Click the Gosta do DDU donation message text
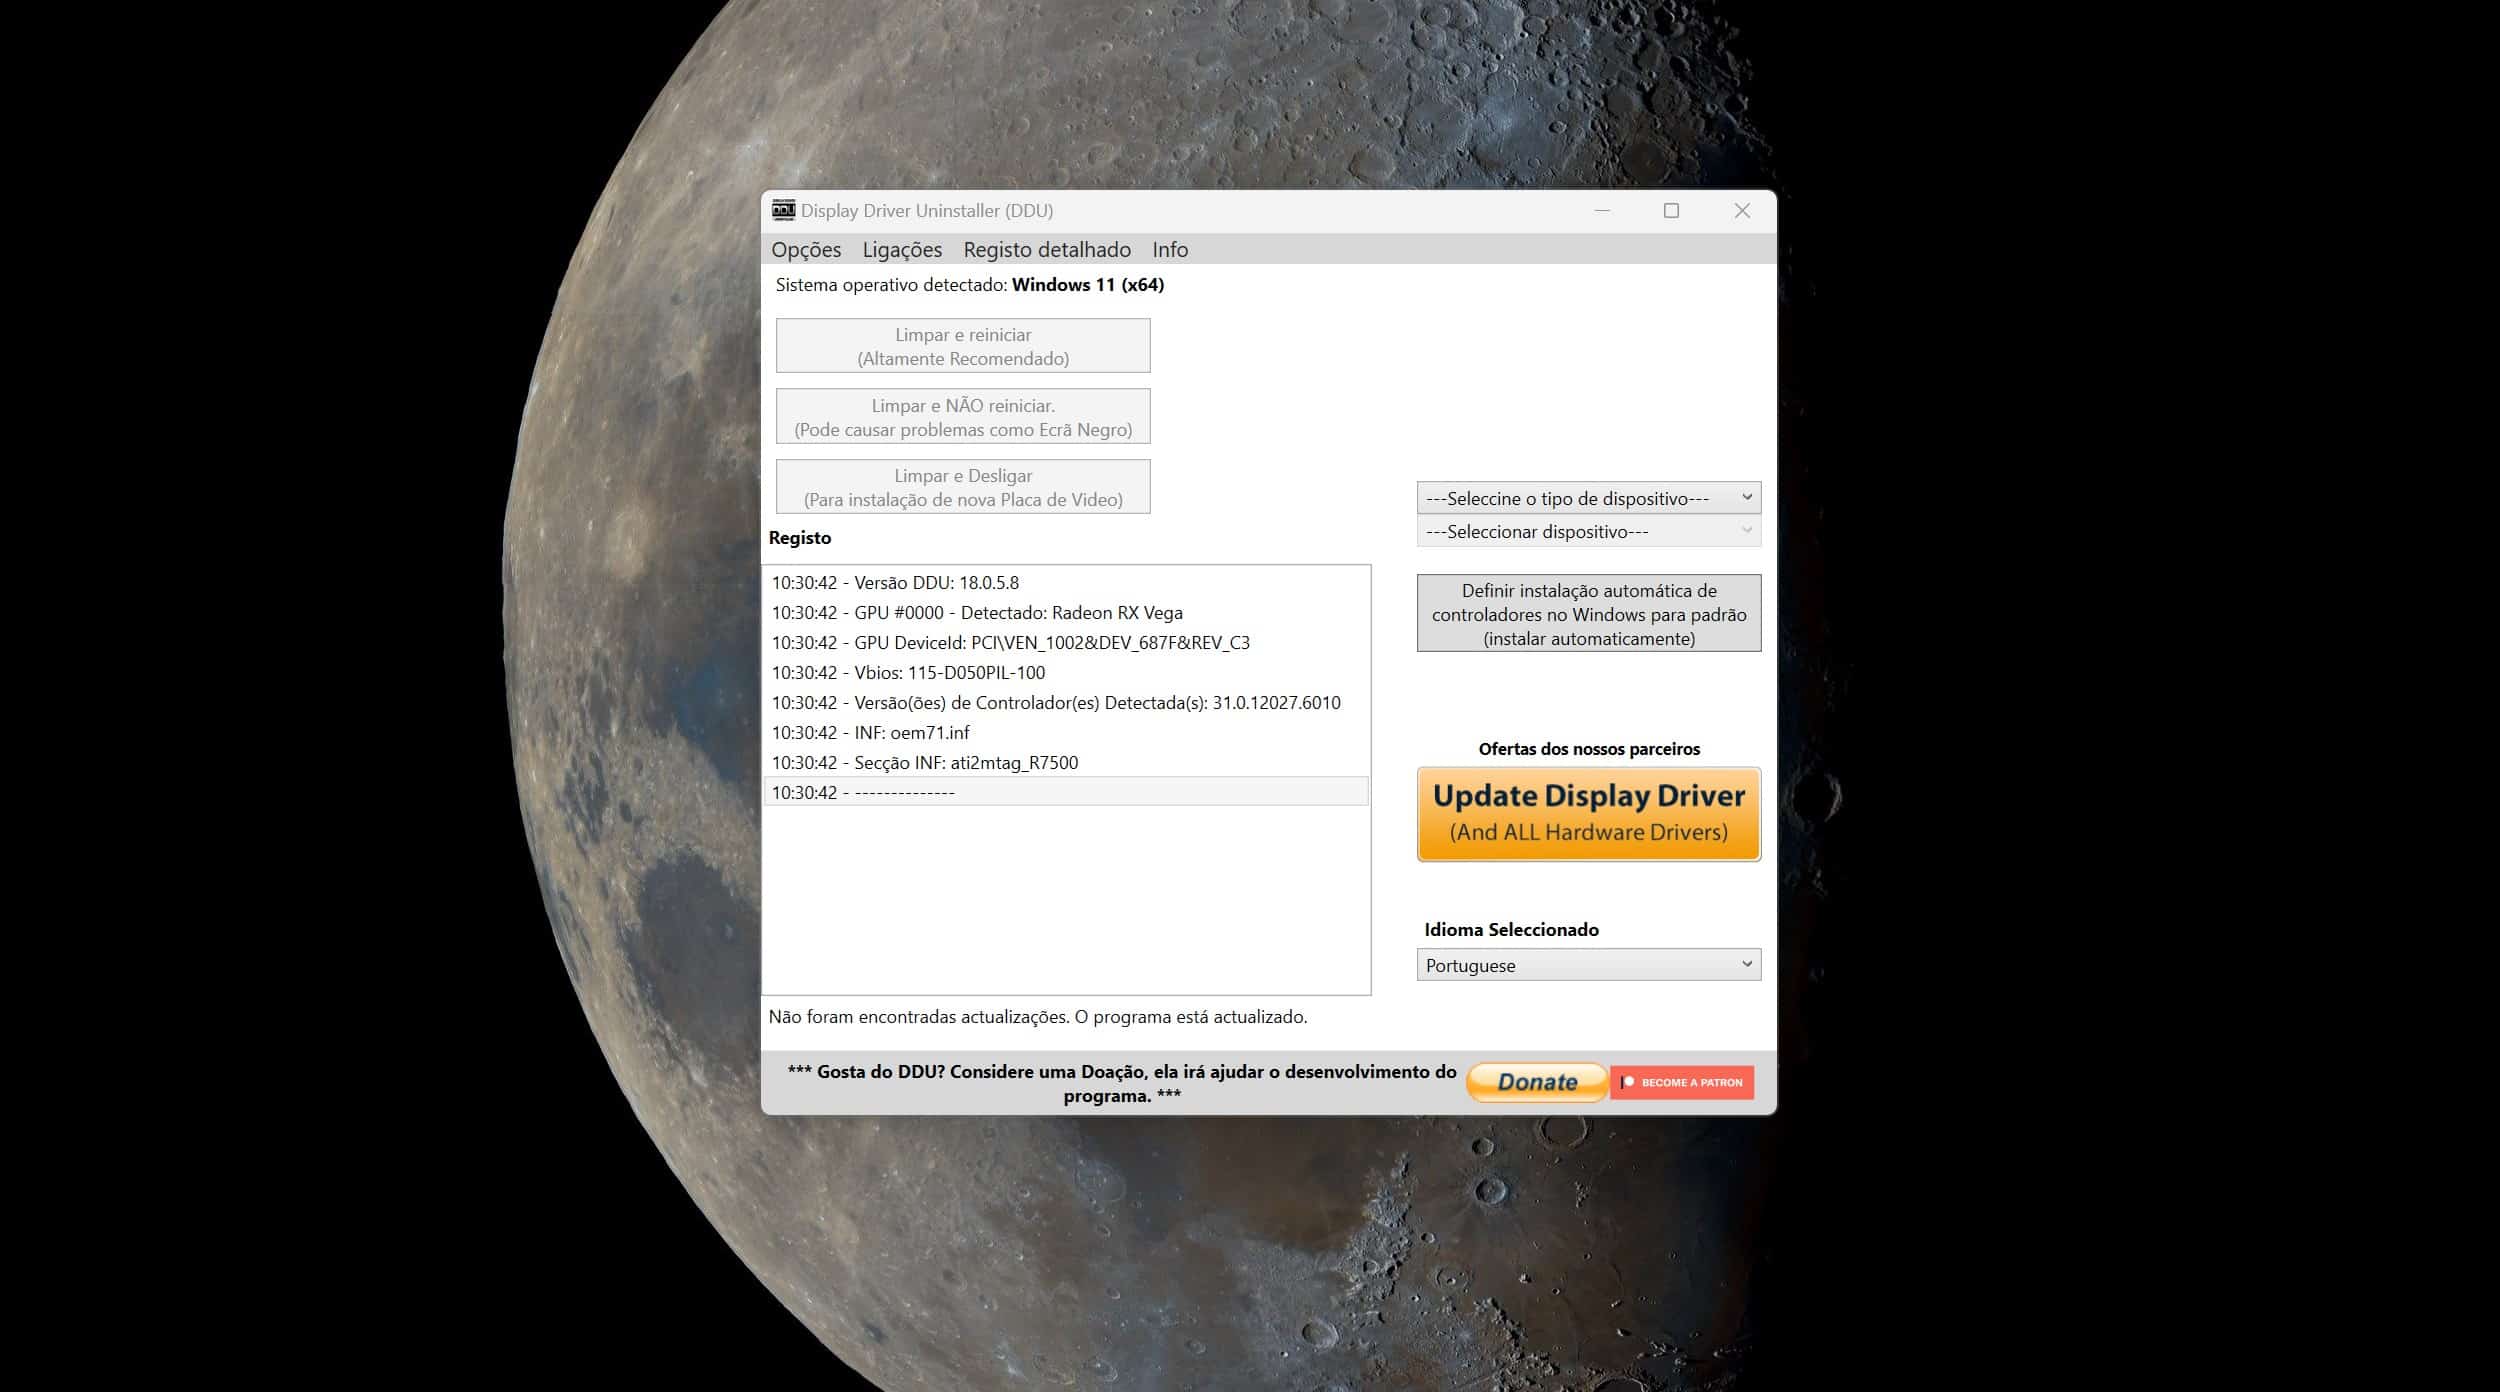 (1122, 1083)
